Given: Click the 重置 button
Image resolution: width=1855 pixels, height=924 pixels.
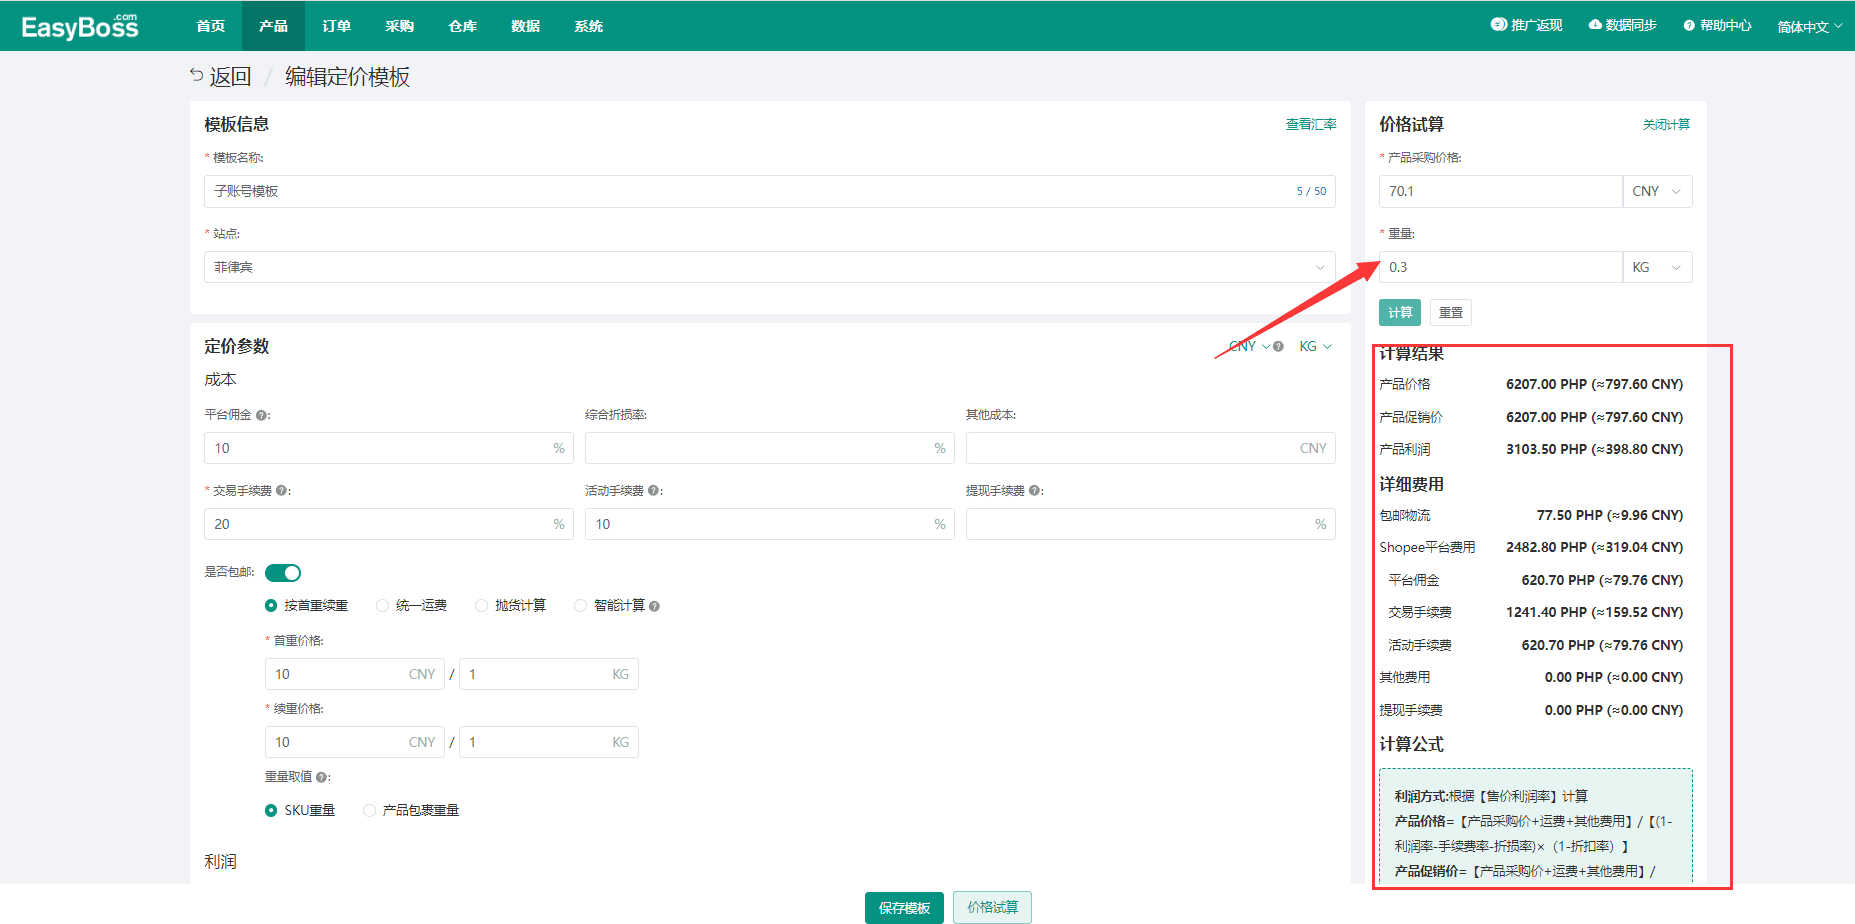Looking at the screenshot, I should click(x=1450, y=313).
